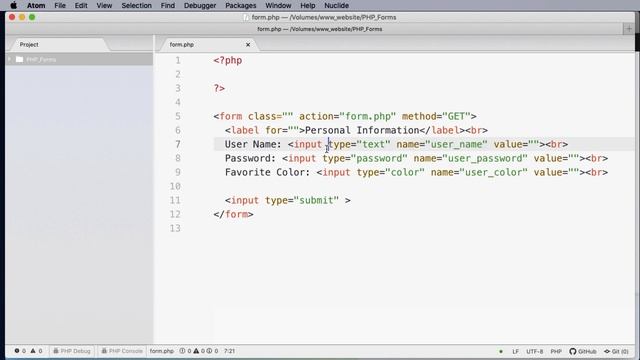
Task: Switch to the form.php editor tab
Action: pos(182,44)
